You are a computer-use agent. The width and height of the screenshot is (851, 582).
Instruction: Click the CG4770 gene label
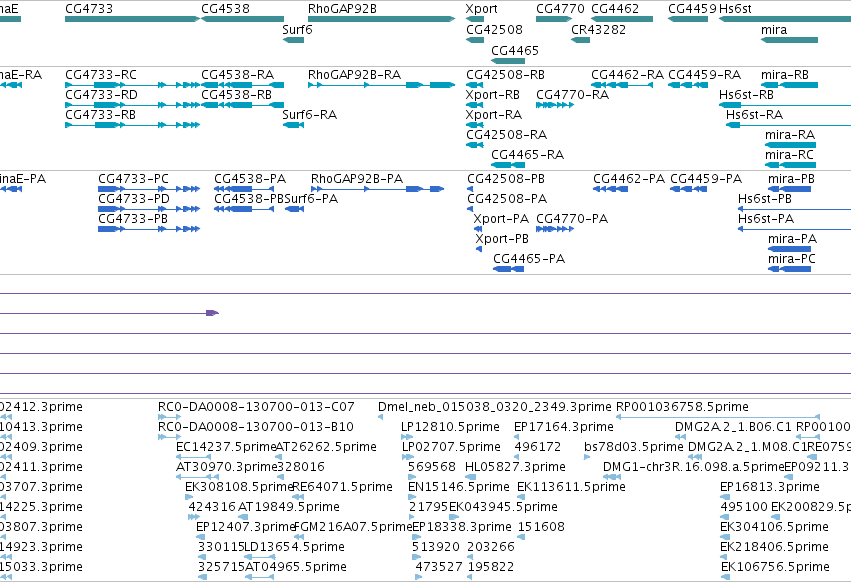pyautogui.click(x=560, y=9)
